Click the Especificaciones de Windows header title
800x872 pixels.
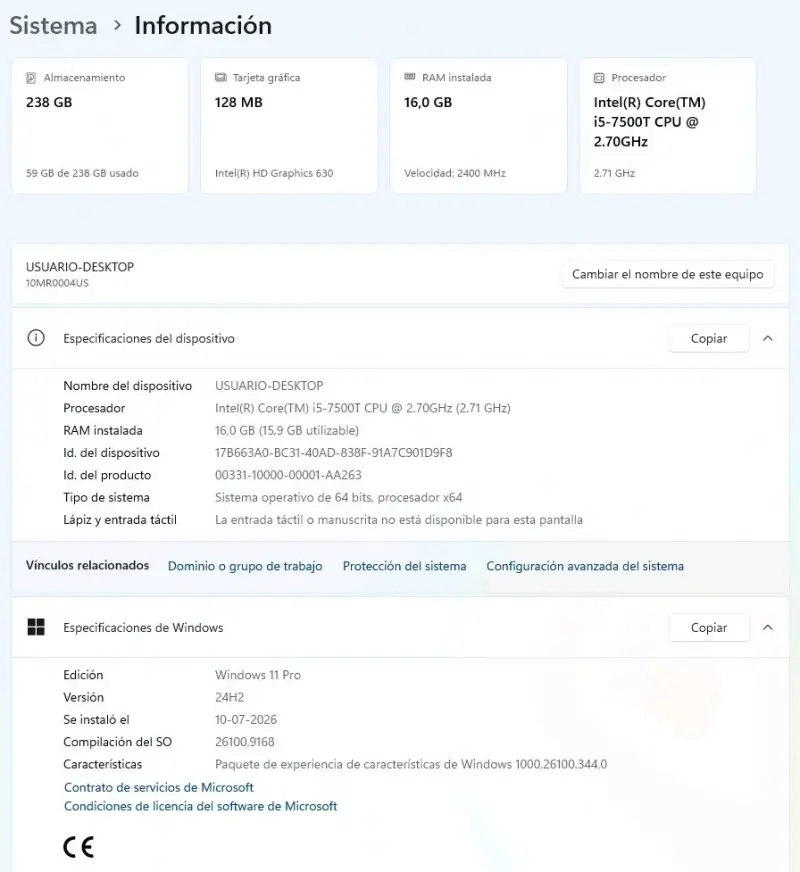[x=143, y=627]
